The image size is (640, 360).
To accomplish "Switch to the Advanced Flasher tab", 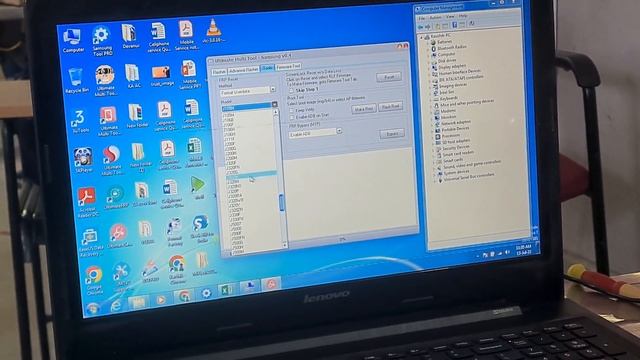I will [244, 70].
